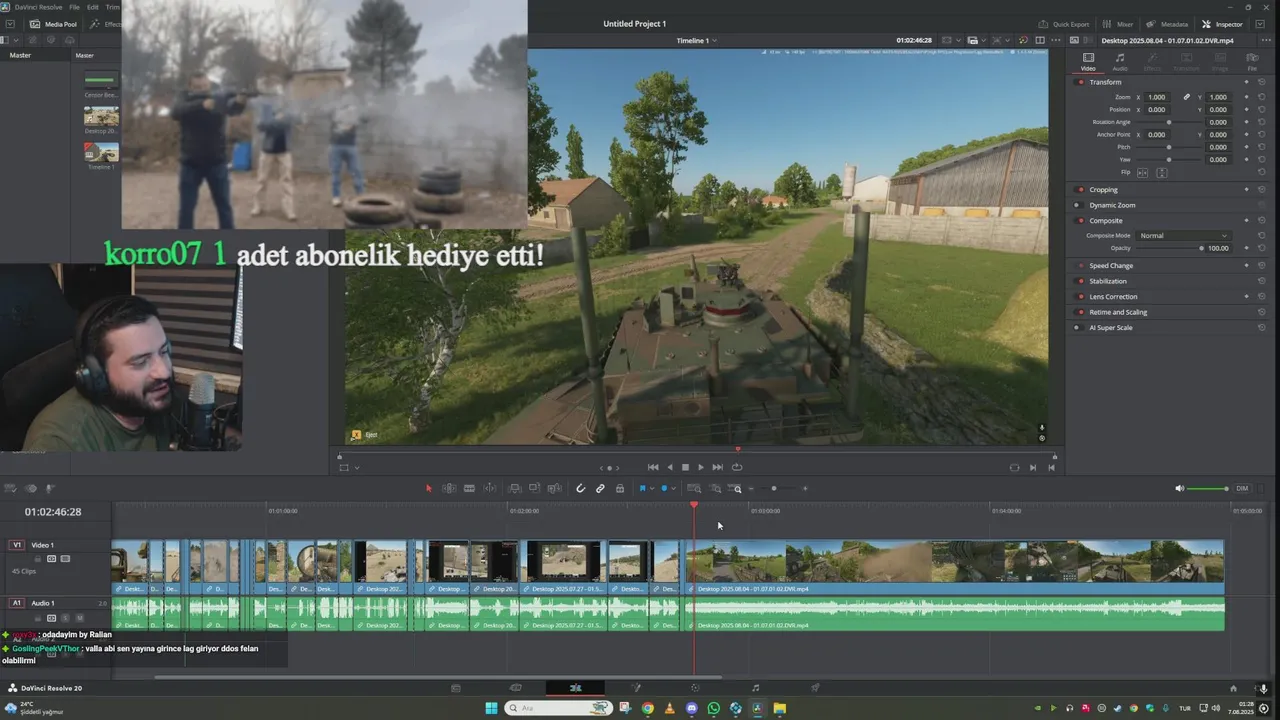
Task: Open the marker color dropdown arrow
Action: pos(674,489)
